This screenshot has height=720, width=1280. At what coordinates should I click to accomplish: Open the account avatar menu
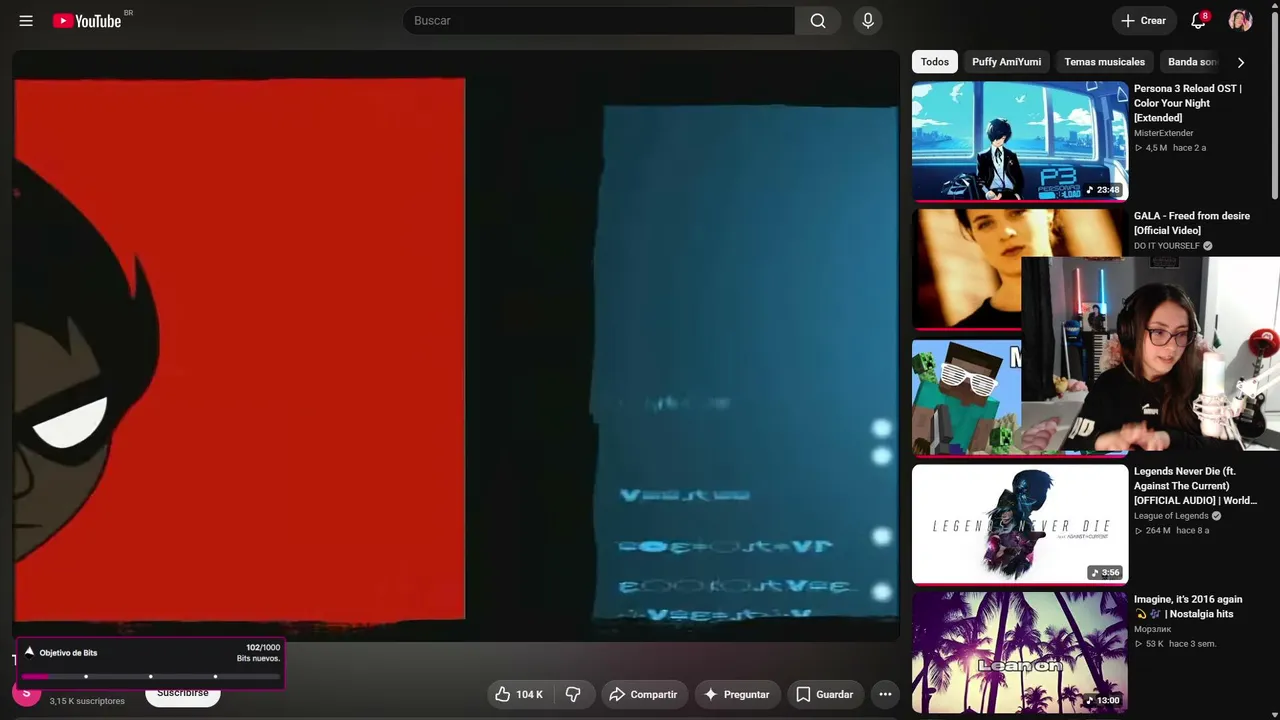[x=1240, y=21]
